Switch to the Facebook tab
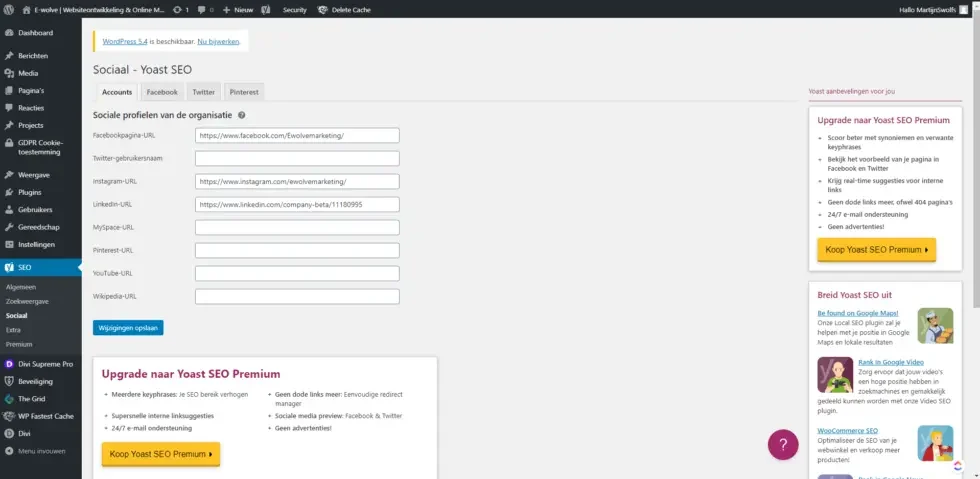Screen dimensions: 980x479 162,92
